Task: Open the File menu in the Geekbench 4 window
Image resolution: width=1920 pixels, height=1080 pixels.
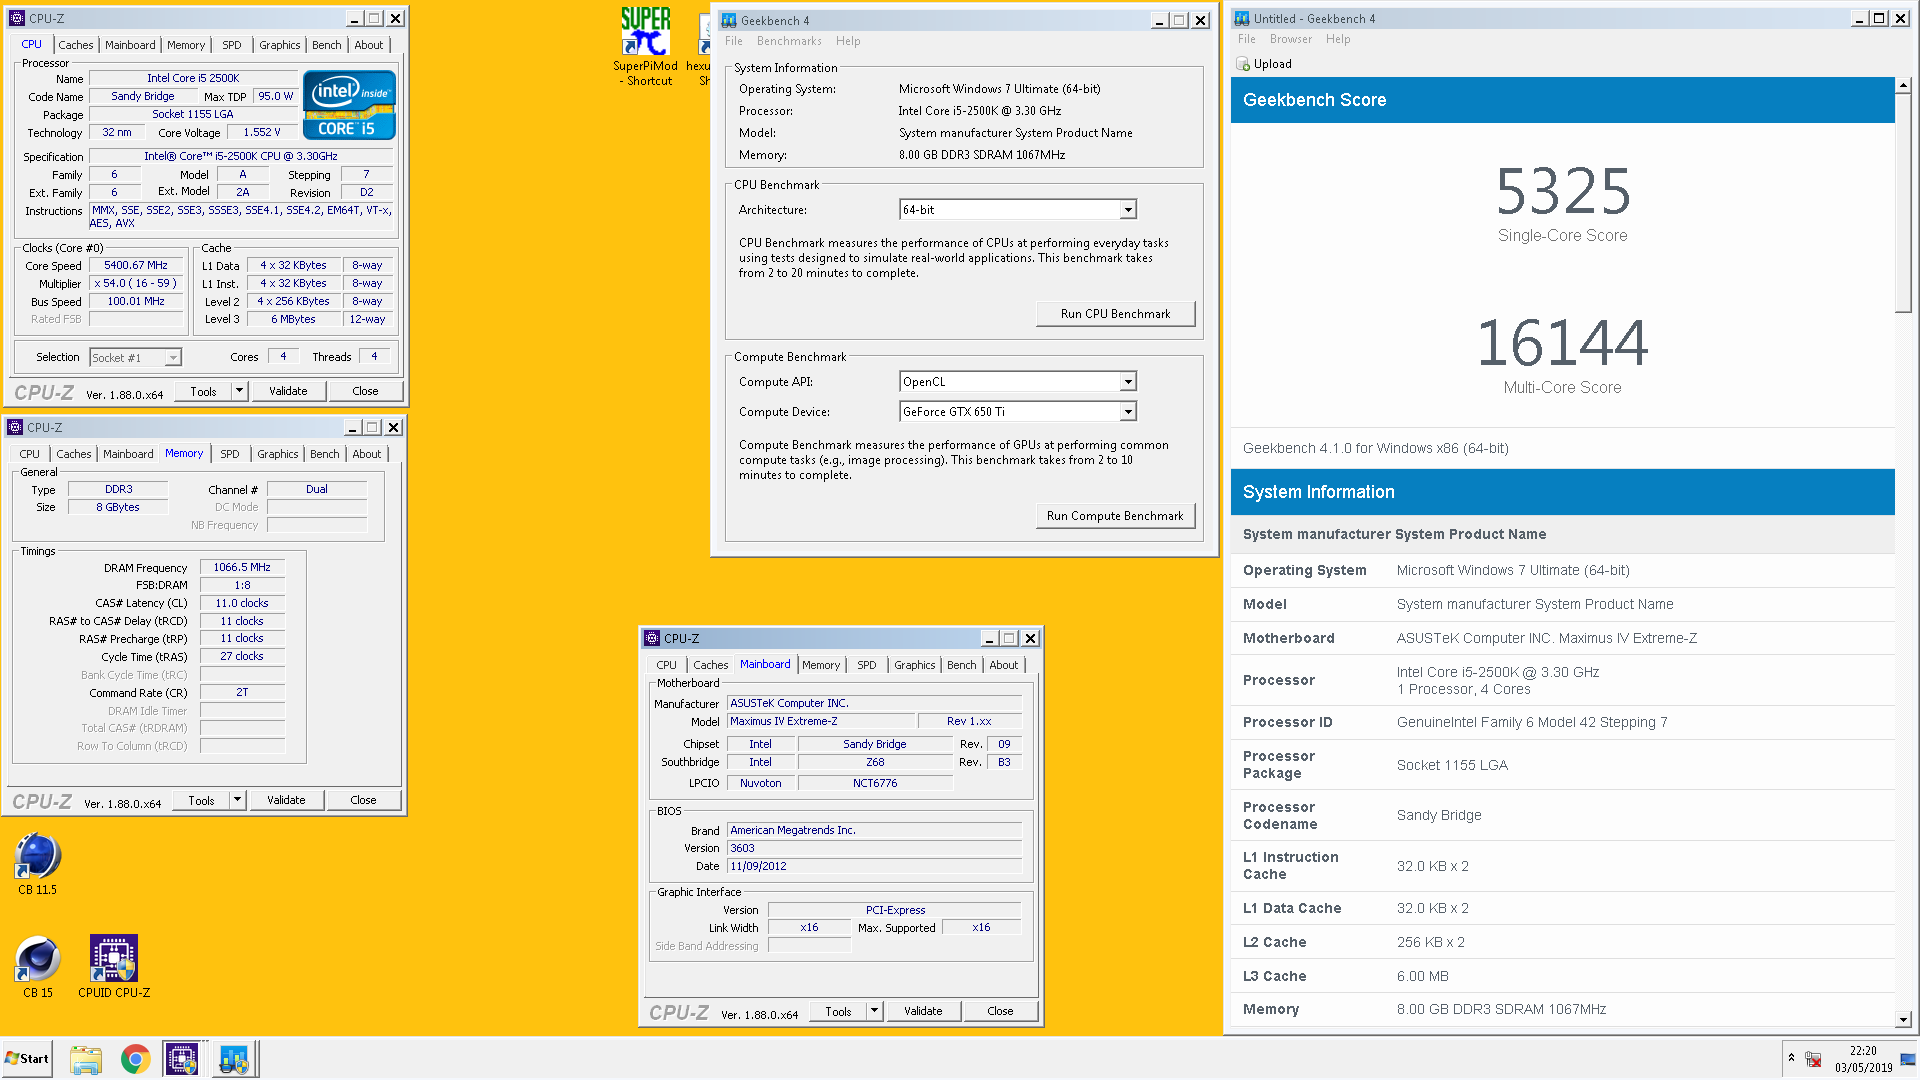Action: point(734,41)
